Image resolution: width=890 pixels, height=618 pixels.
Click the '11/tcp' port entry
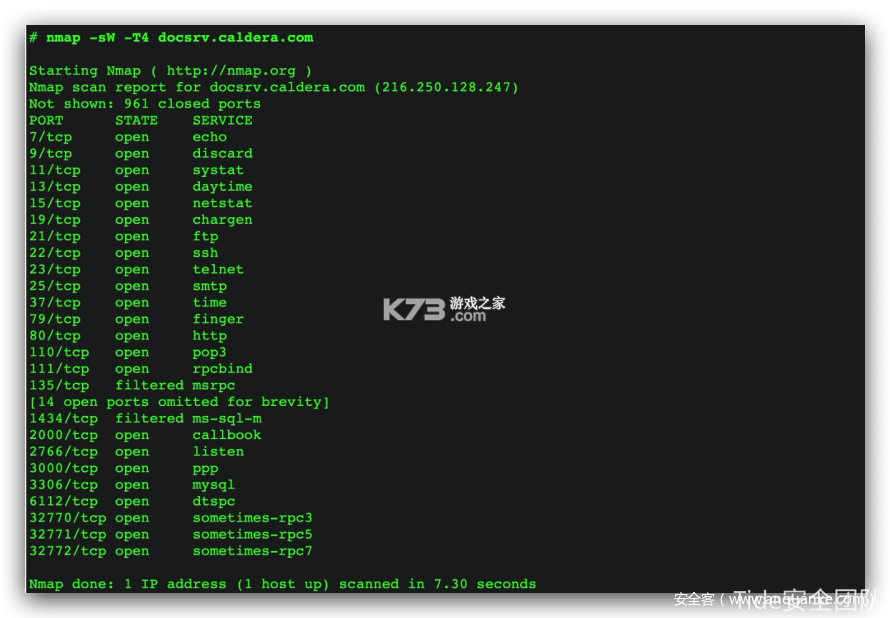tap(55, 170)
